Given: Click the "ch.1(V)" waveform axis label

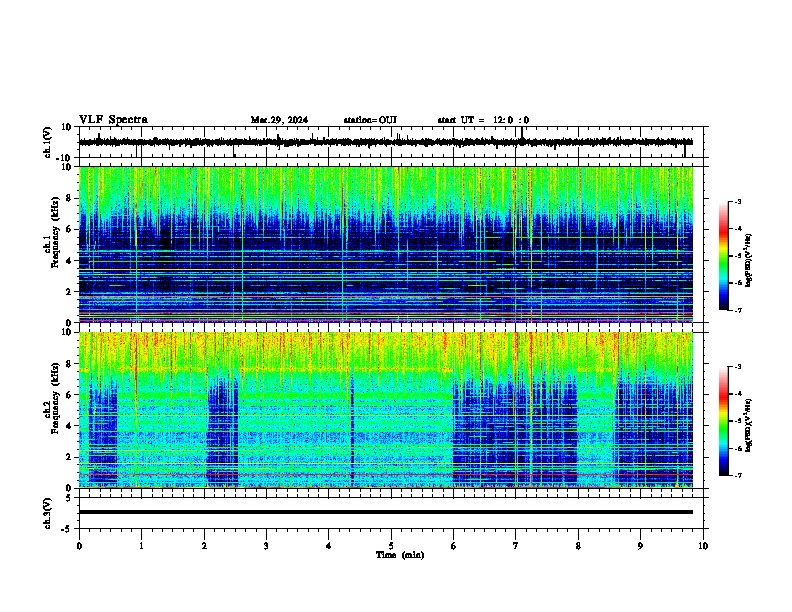Looking at the screenshot, I should click(48, 142).
